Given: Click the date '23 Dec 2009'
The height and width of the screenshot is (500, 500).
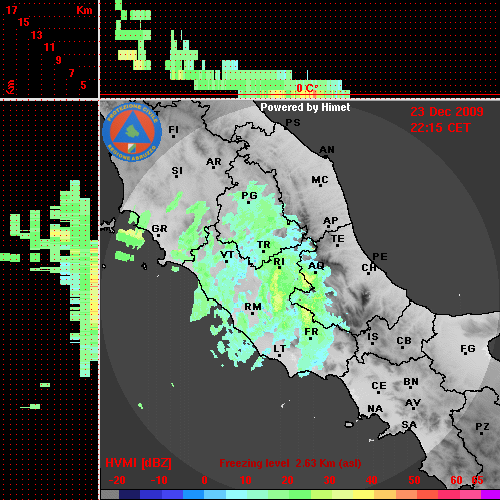Looking at the screenshot, I should [447, 112].
